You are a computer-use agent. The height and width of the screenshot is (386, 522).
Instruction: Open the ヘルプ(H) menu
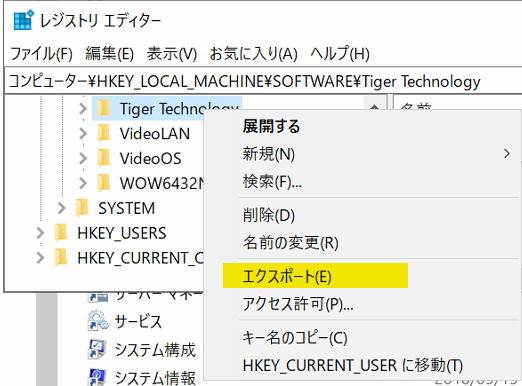340,54
